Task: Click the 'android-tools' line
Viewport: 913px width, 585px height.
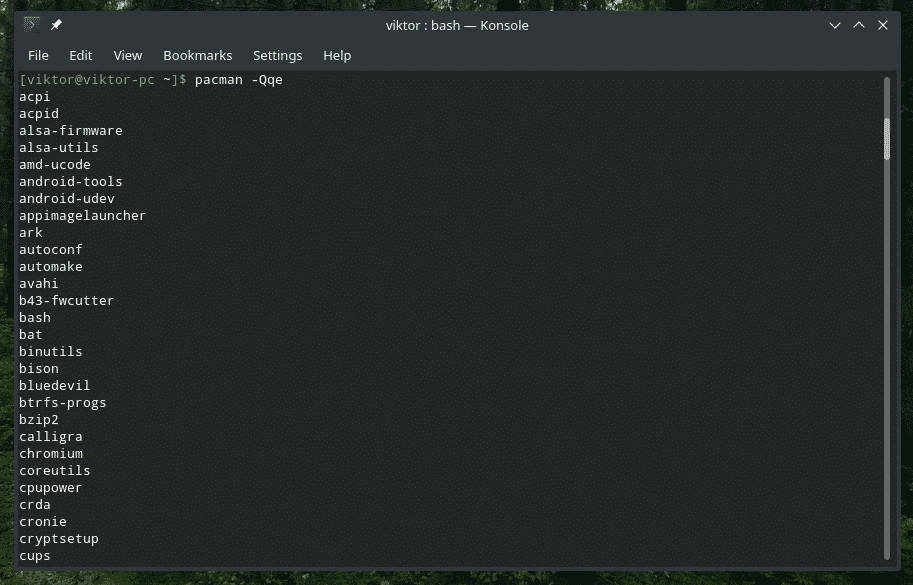Action: (x=70, y=182)
